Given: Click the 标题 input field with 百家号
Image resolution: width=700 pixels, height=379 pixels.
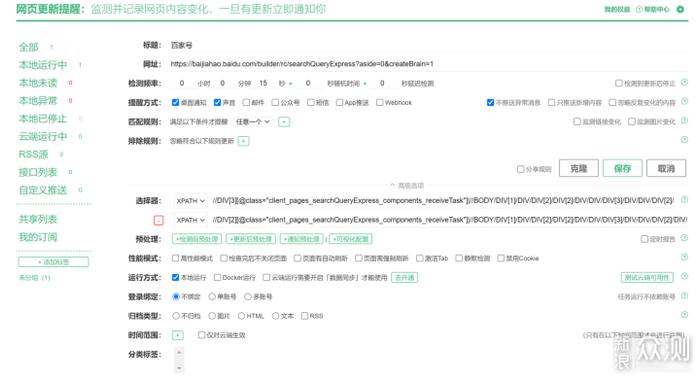Looking at the screenshot, I should pos(429,45).
